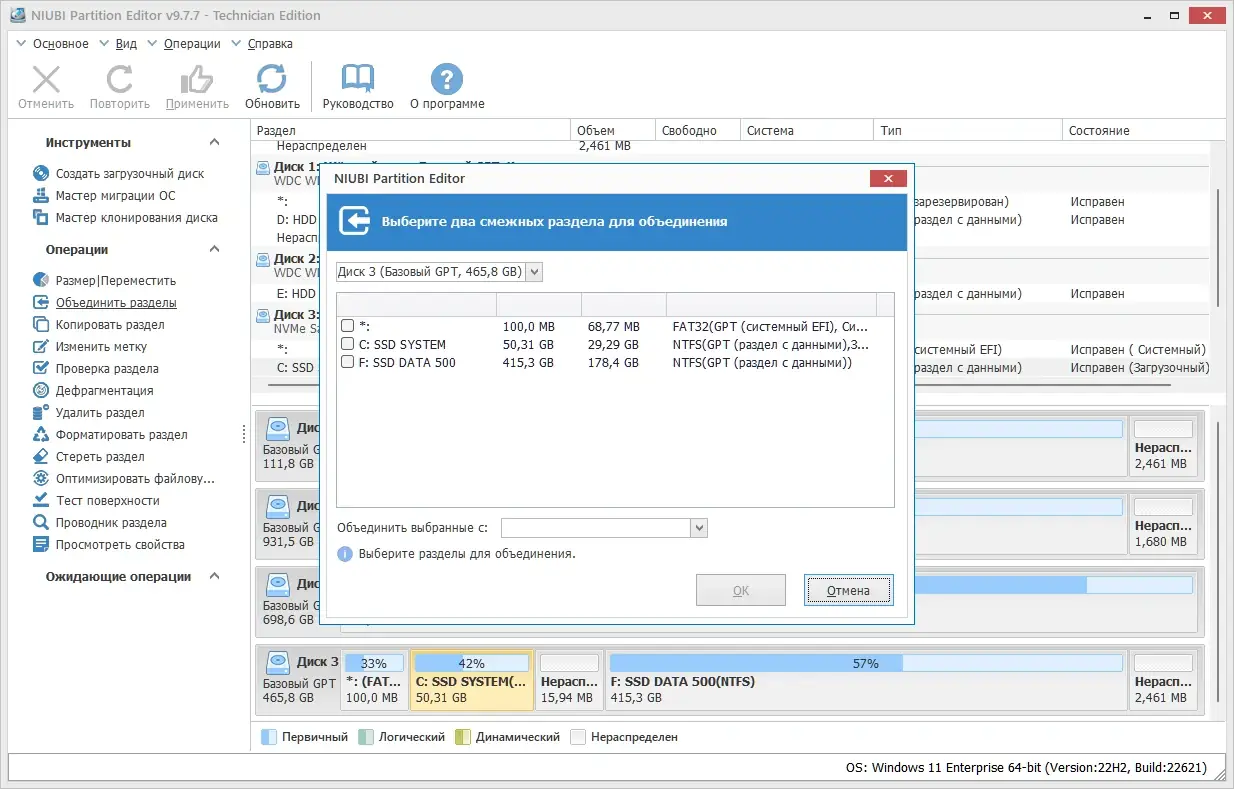
Task: Click the Повторить redo toolbar icon
Action: 120,80
